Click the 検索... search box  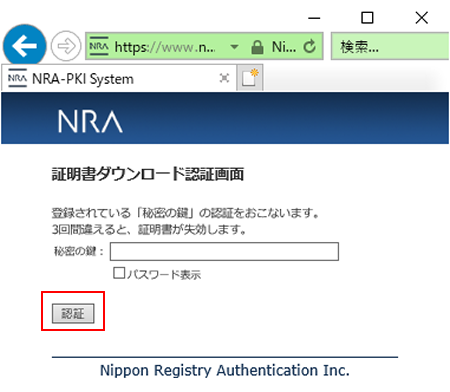(390, 46)
